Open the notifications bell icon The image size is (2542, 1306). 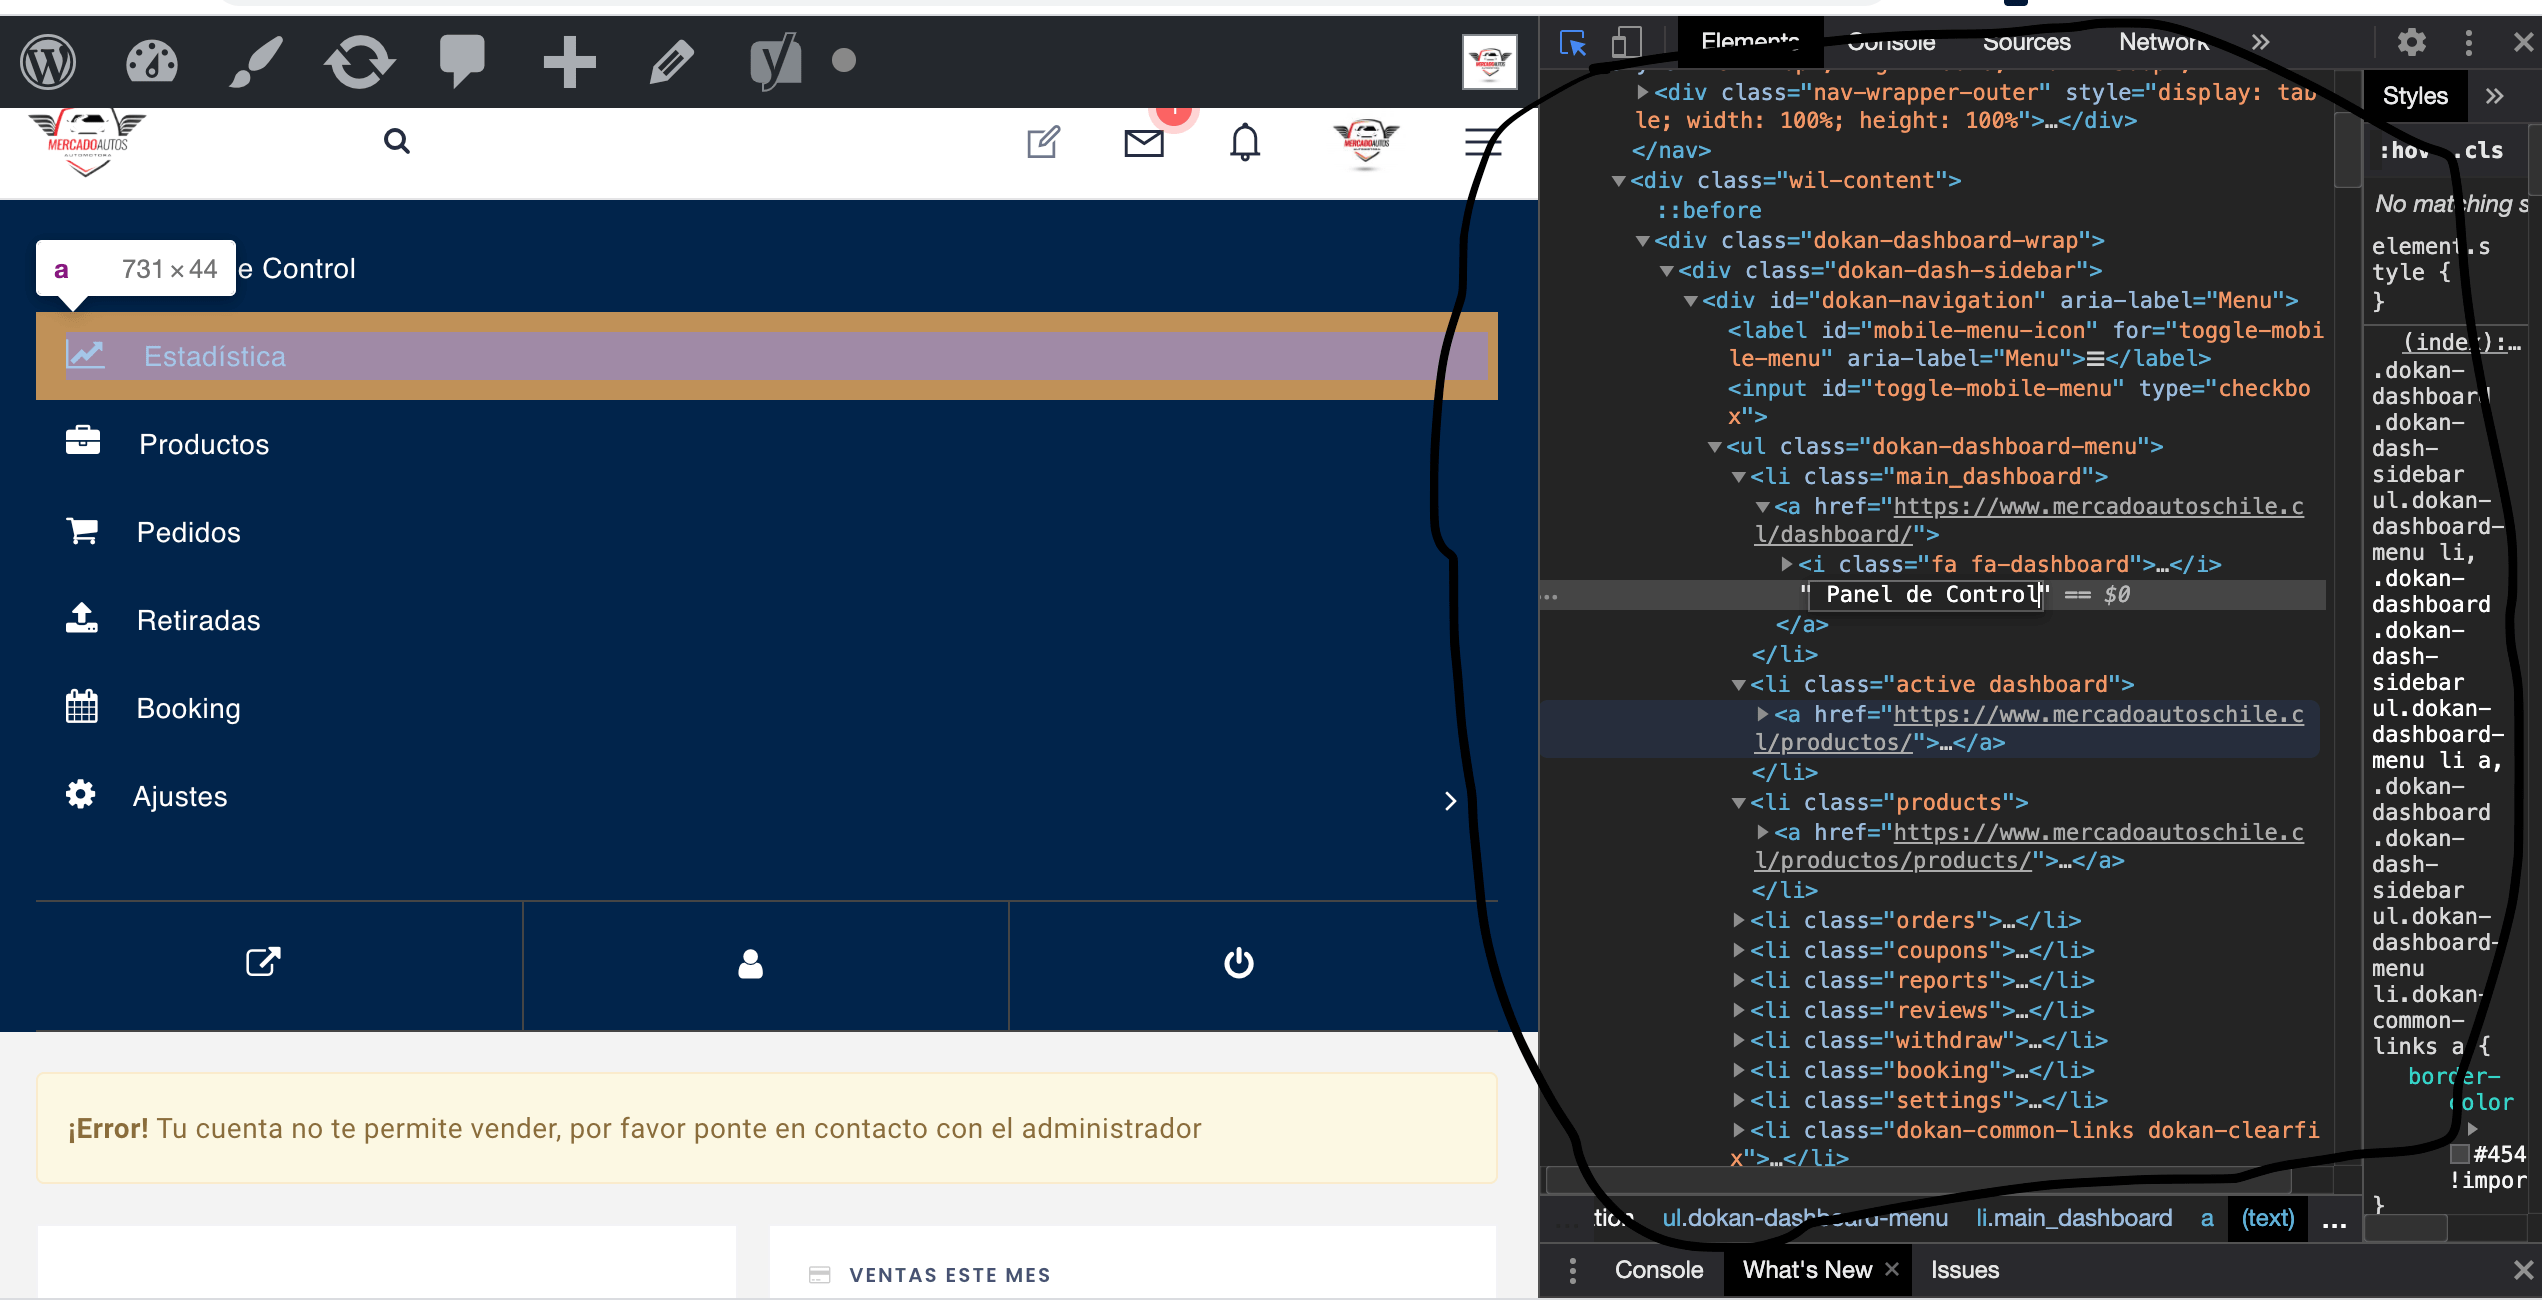(x=1245, y=142)
